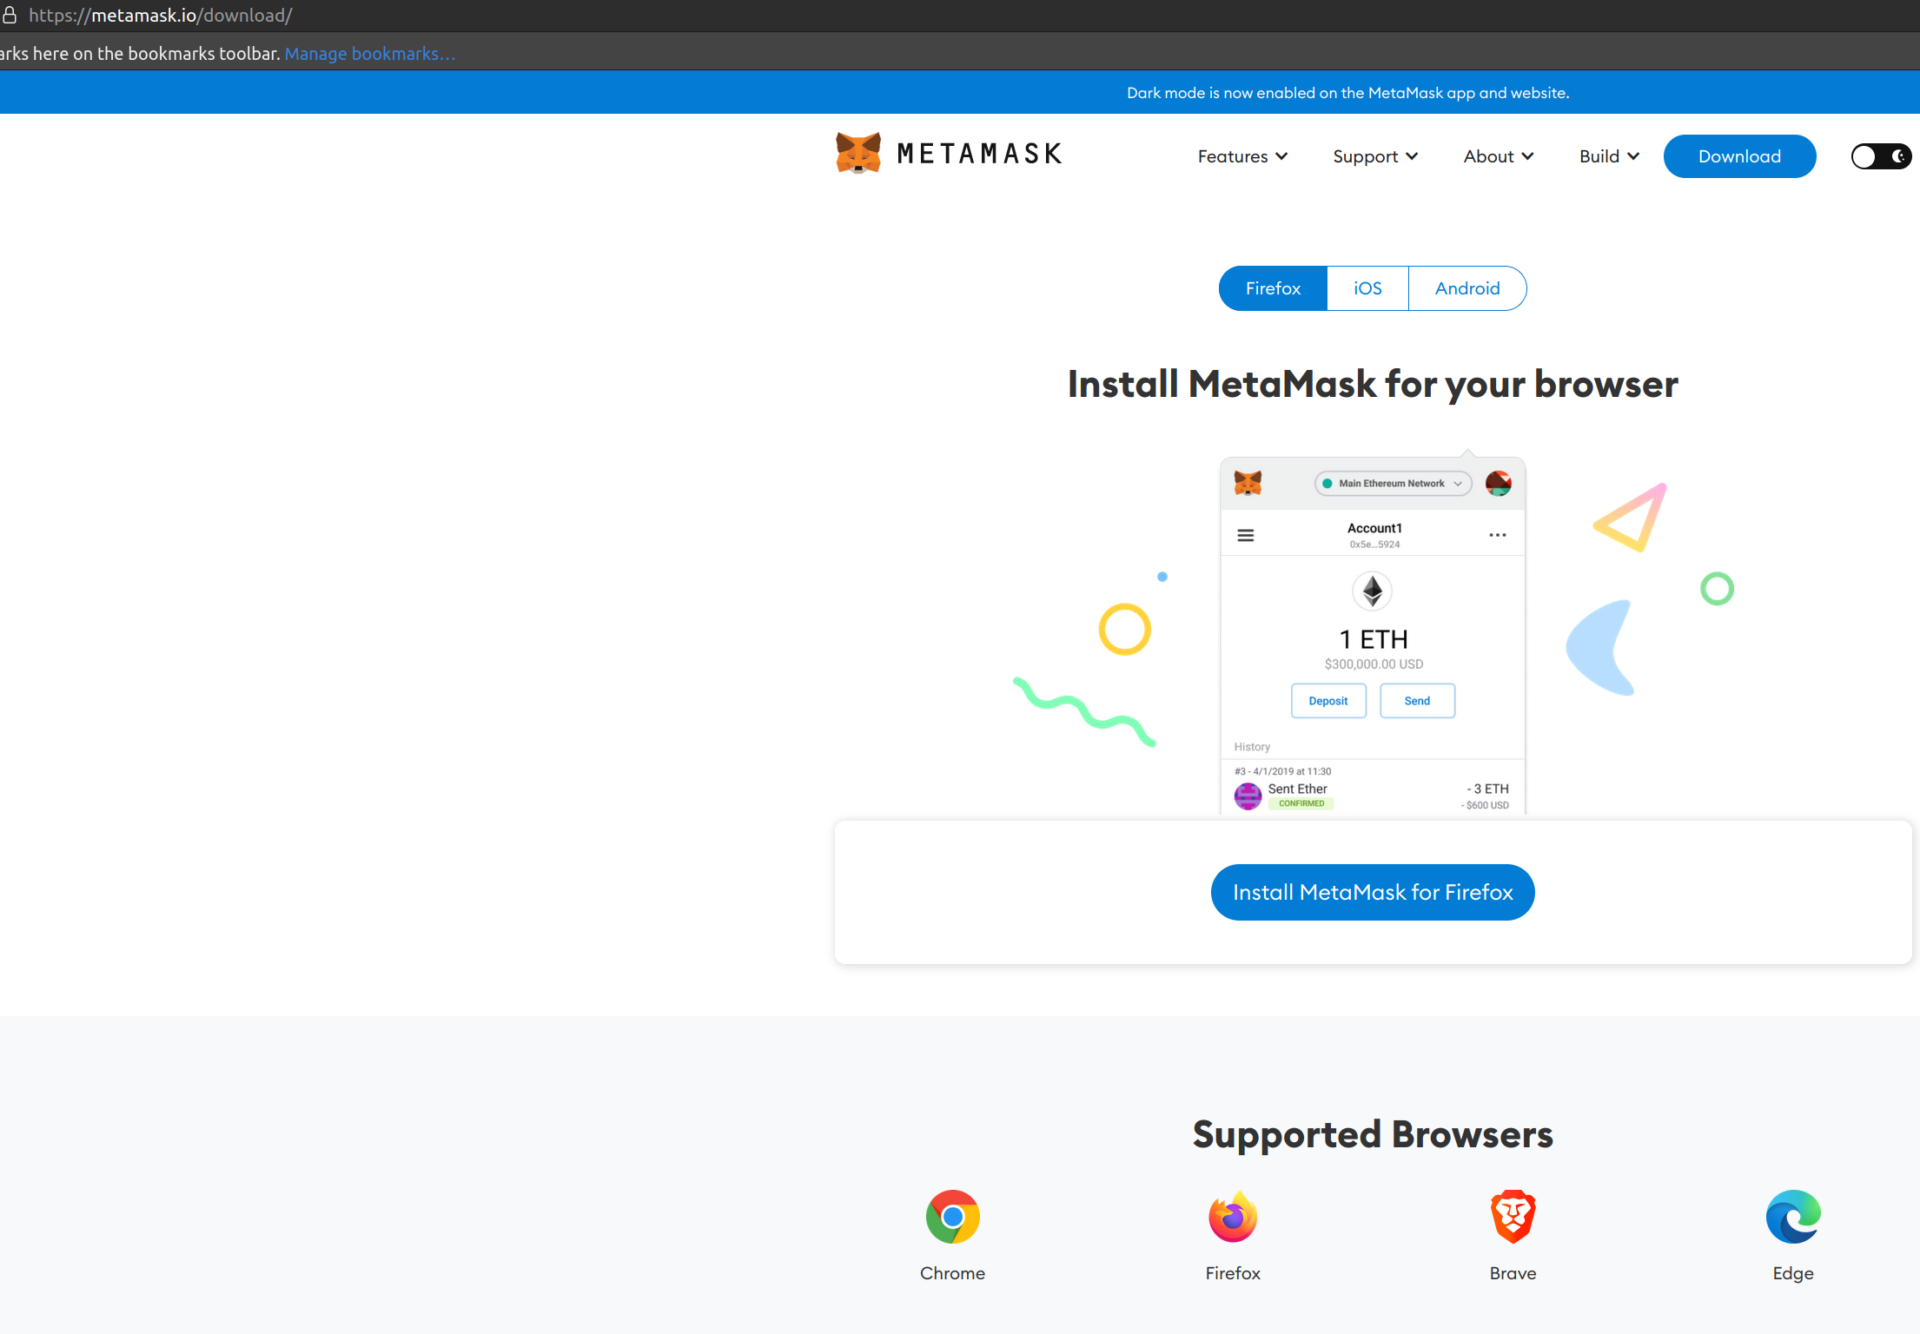Click Install MetaMask for your browser heading
1920x1334 pixels.
point(1372,384)
